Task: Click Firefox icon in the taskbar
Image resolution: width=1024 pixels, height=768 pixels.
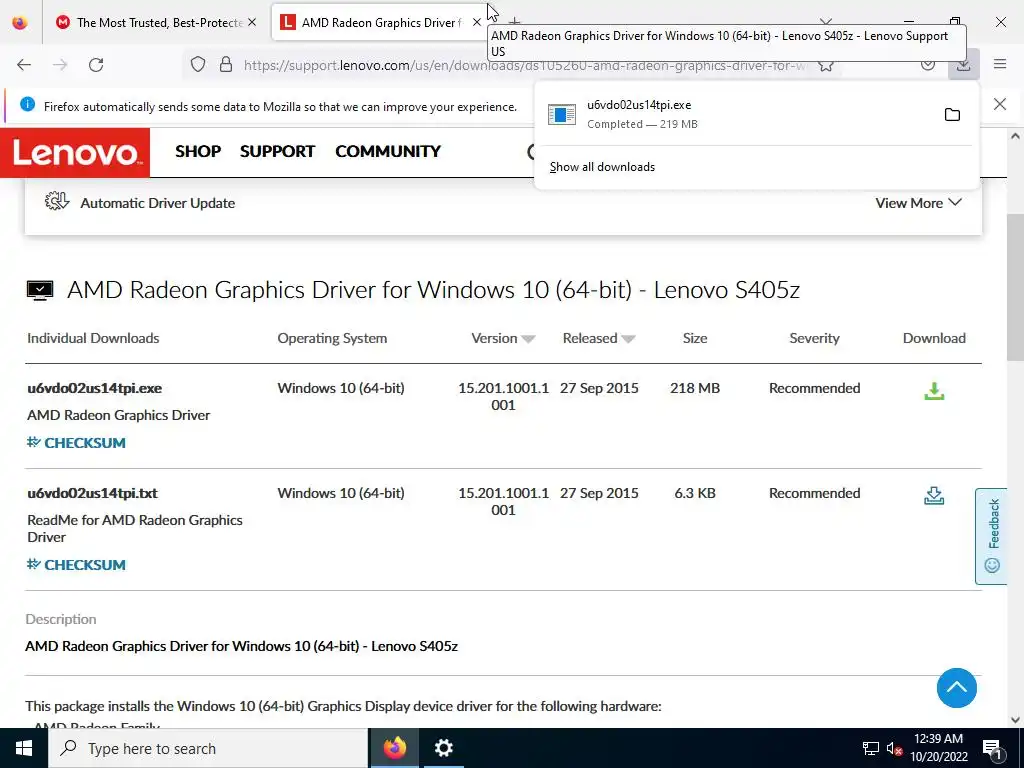Action: click(394, 748)
